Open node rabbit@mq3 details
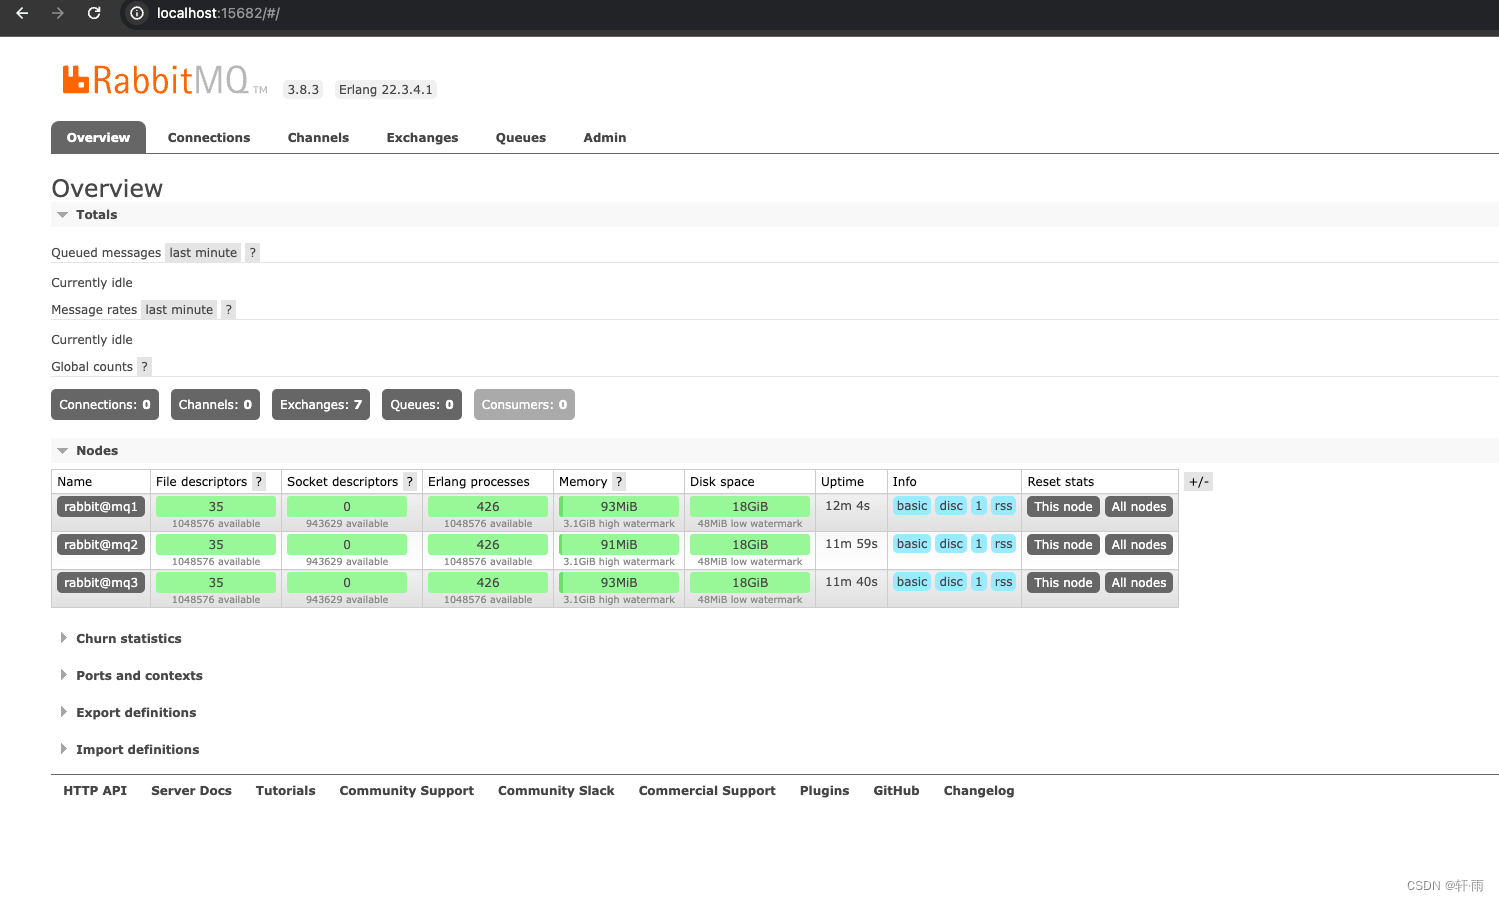Screen dimensions: 1499x901 click(x=101, y=583)
